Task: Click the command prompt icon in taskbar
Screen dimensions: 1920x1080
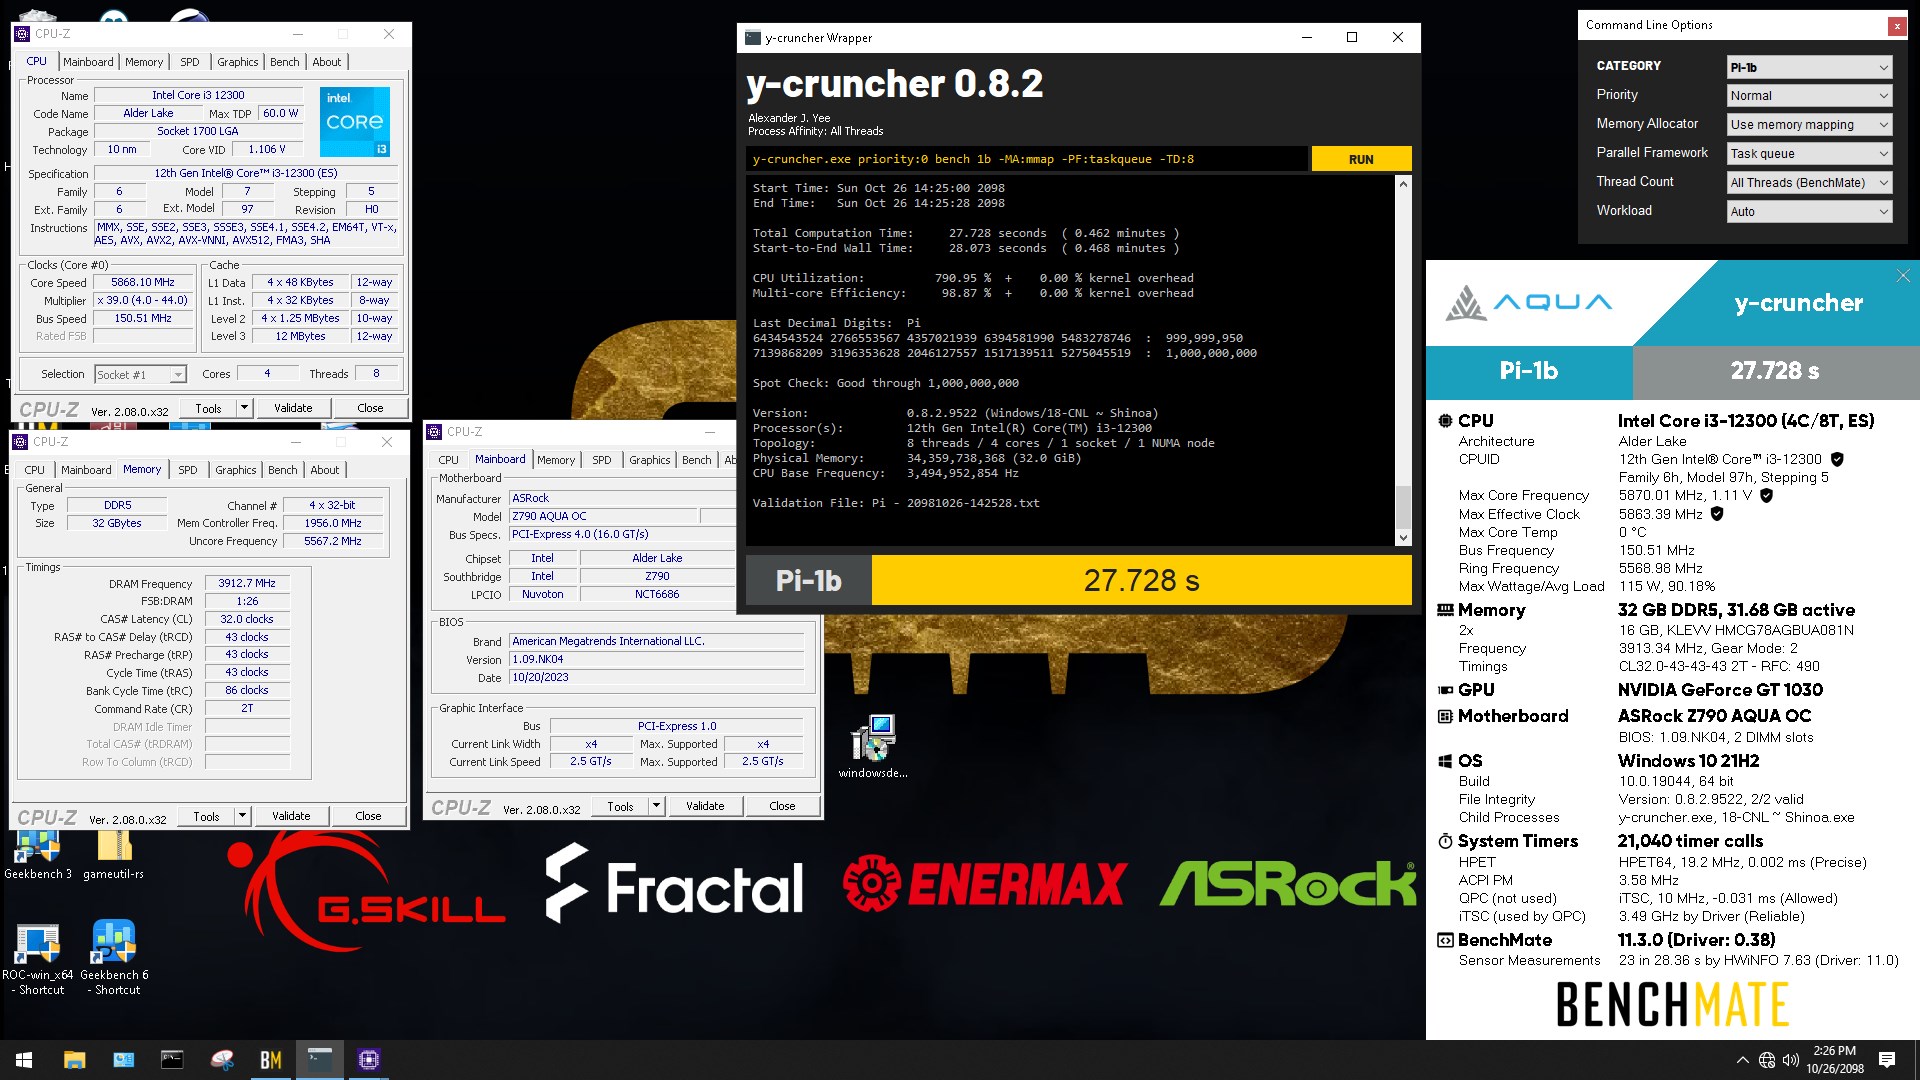Action: click(x=172, y=1060)
